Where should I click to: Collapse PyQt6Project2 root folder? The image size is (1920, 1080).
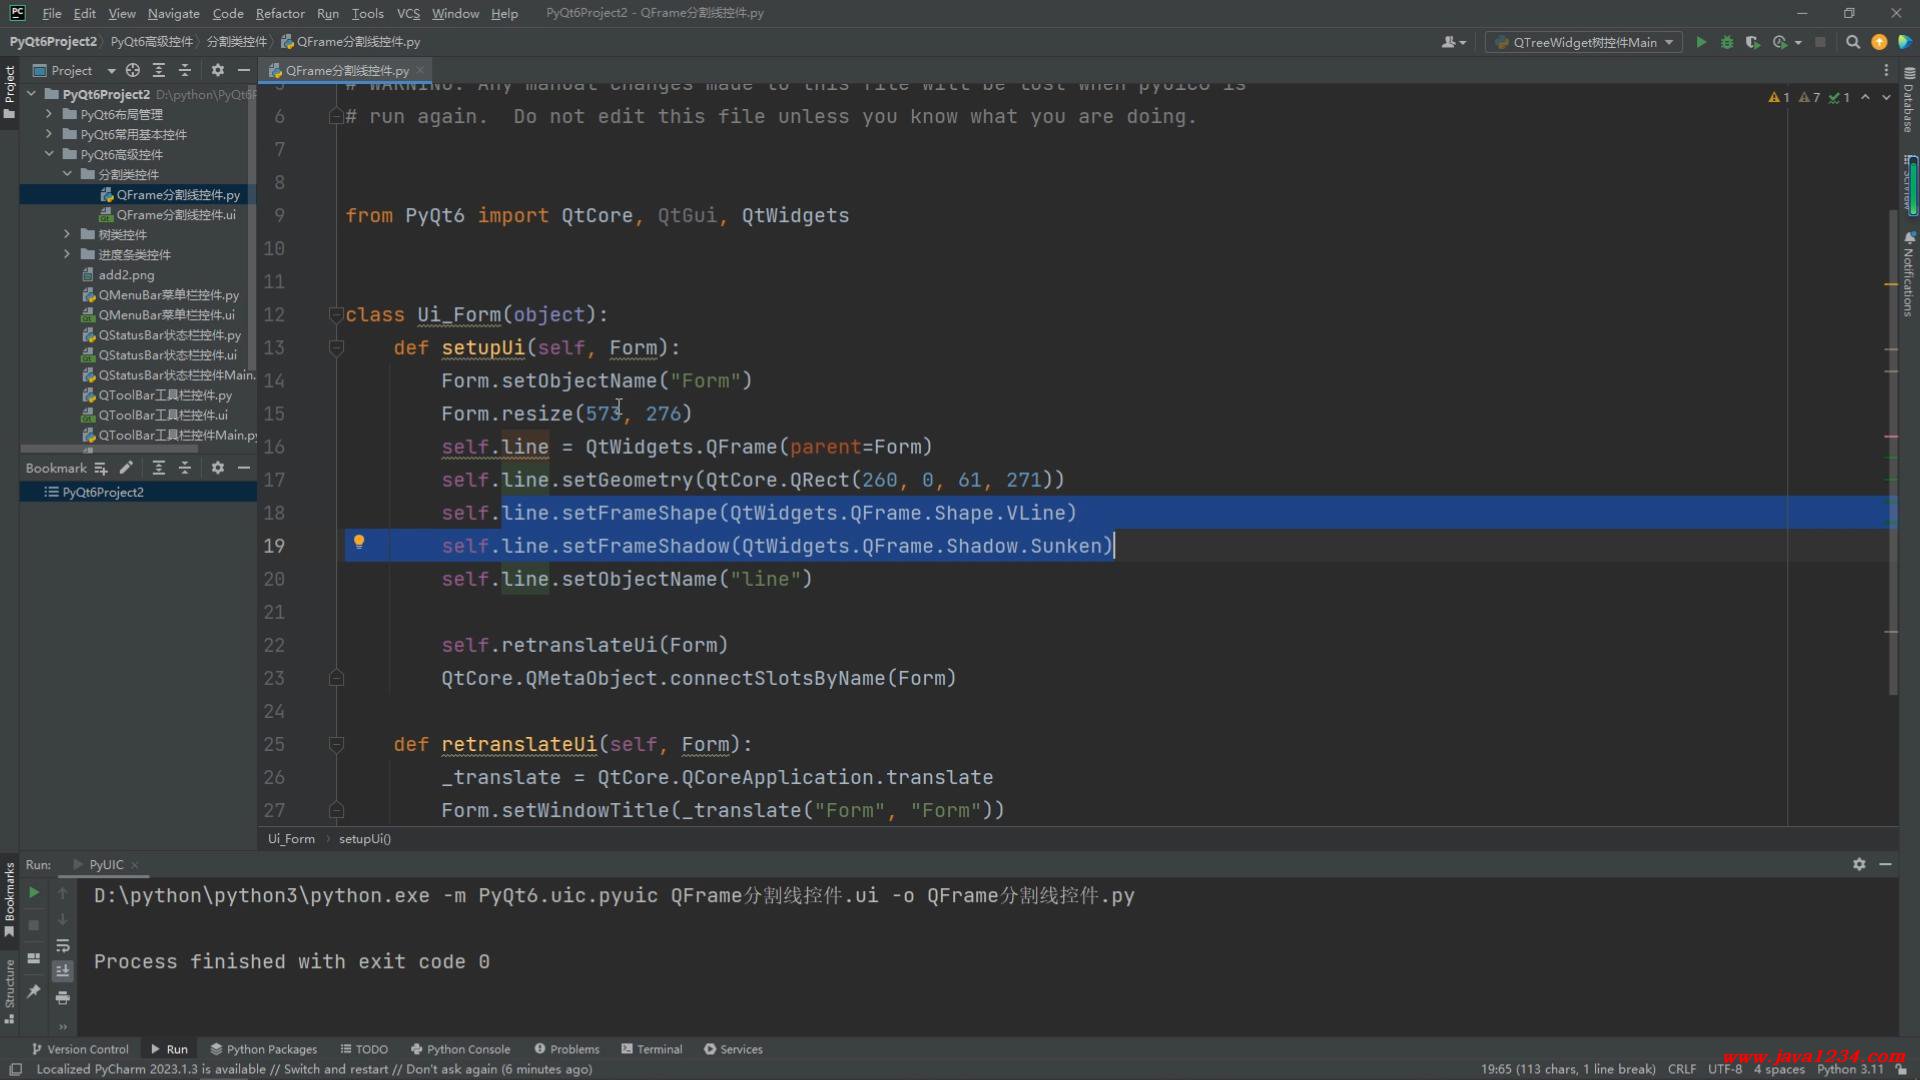(32, 94)
